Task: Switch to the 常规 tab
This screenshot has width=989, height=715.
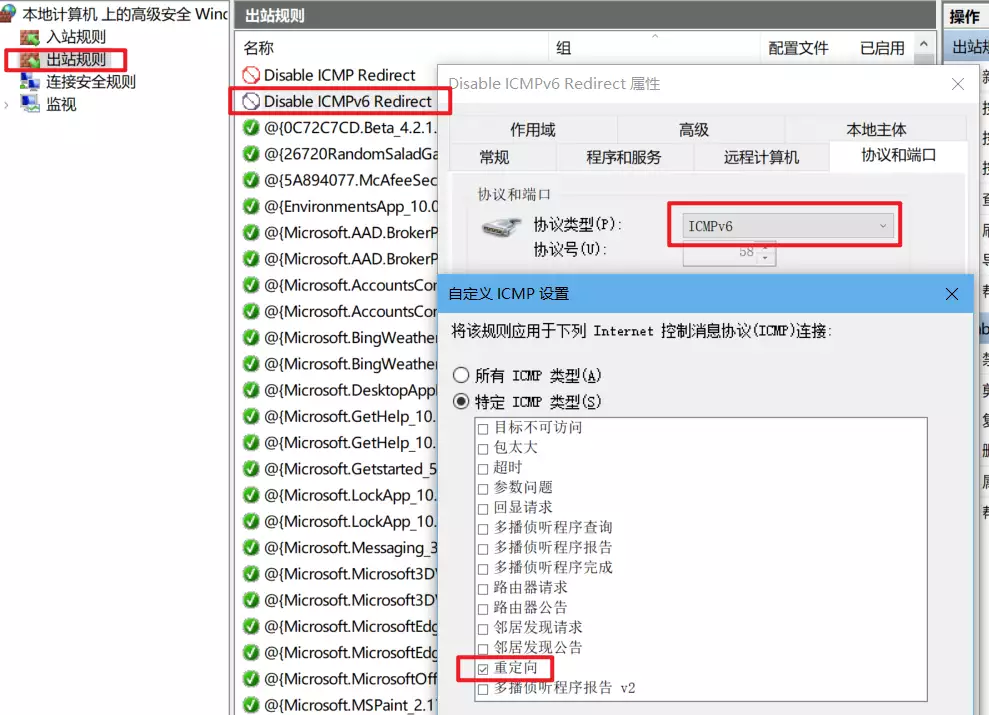Action: coord(494,157)
